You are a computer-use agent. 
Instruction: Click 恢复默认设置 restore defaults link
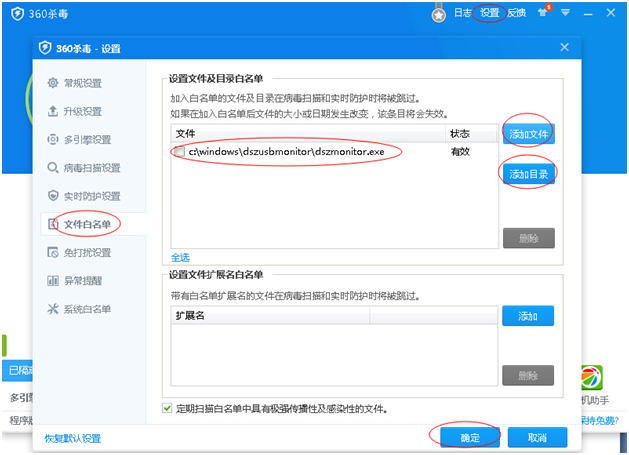coord(72,438)
